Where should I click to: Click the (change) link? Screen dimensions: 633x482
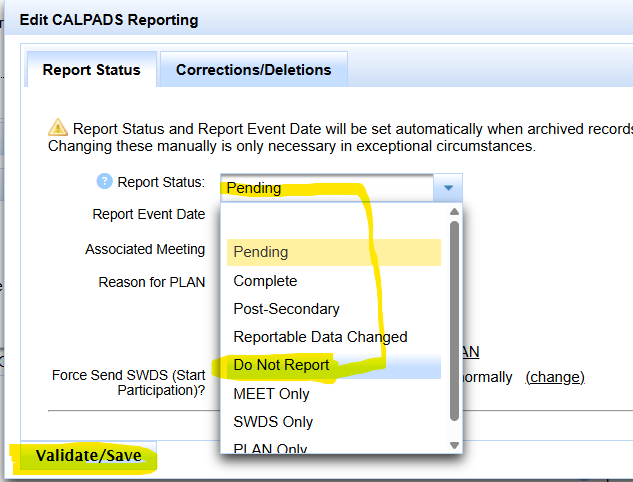click(555, 377)
